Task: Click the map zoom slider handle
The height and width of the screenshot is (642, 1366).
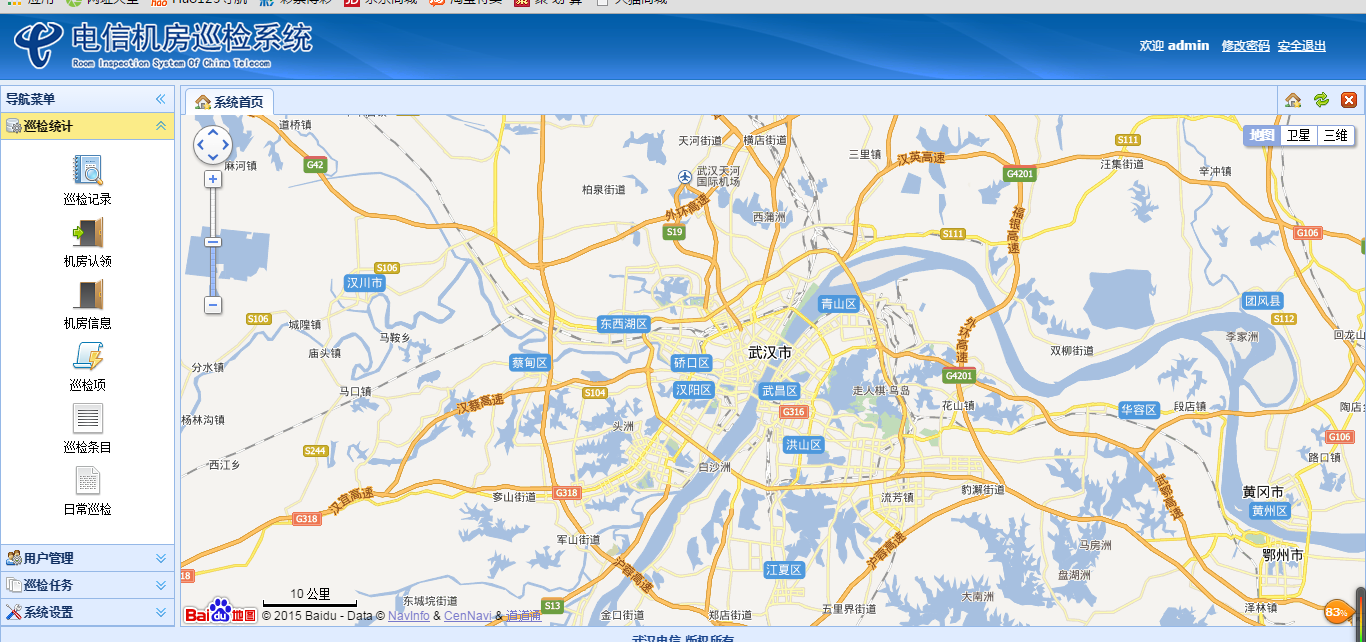Action: 213,241
